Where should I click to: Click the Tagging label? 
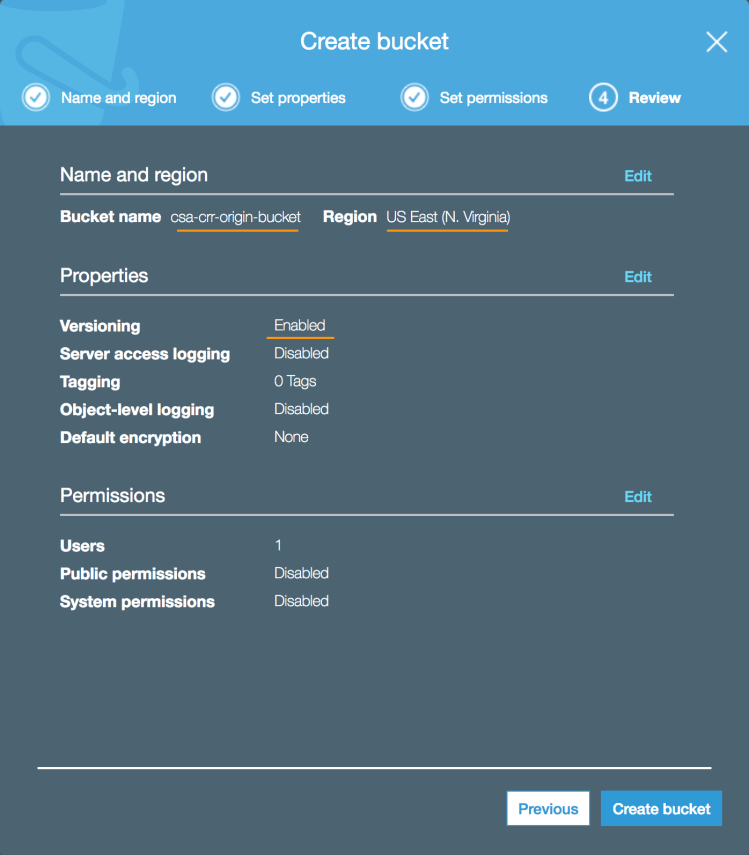(x=90, y=382)
